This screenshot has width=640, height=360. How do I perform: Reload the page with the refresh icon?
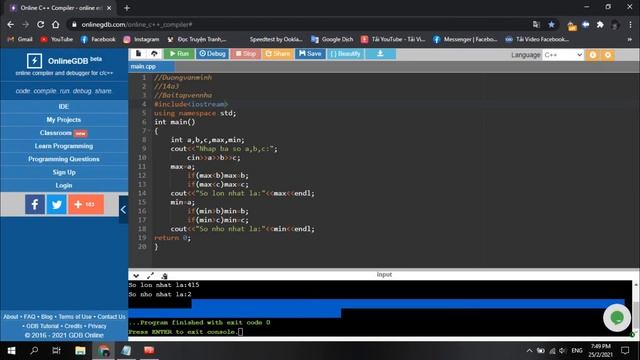point(40,24)
